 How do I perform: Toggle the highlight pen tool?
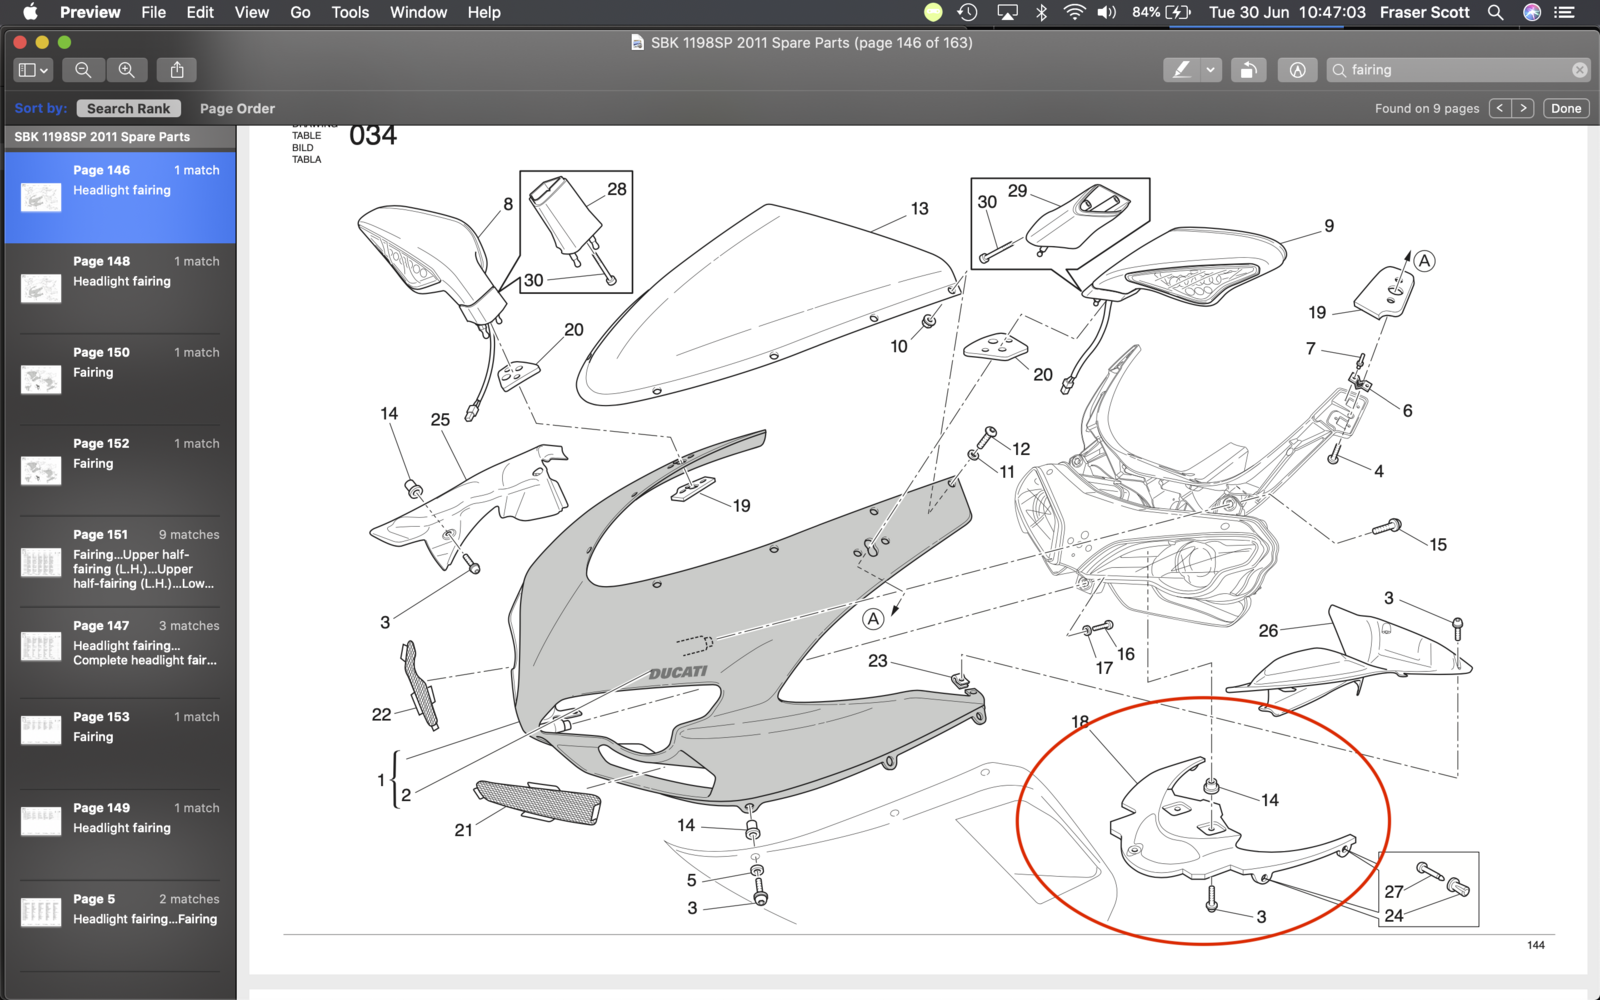click(x=1182, y=70)
